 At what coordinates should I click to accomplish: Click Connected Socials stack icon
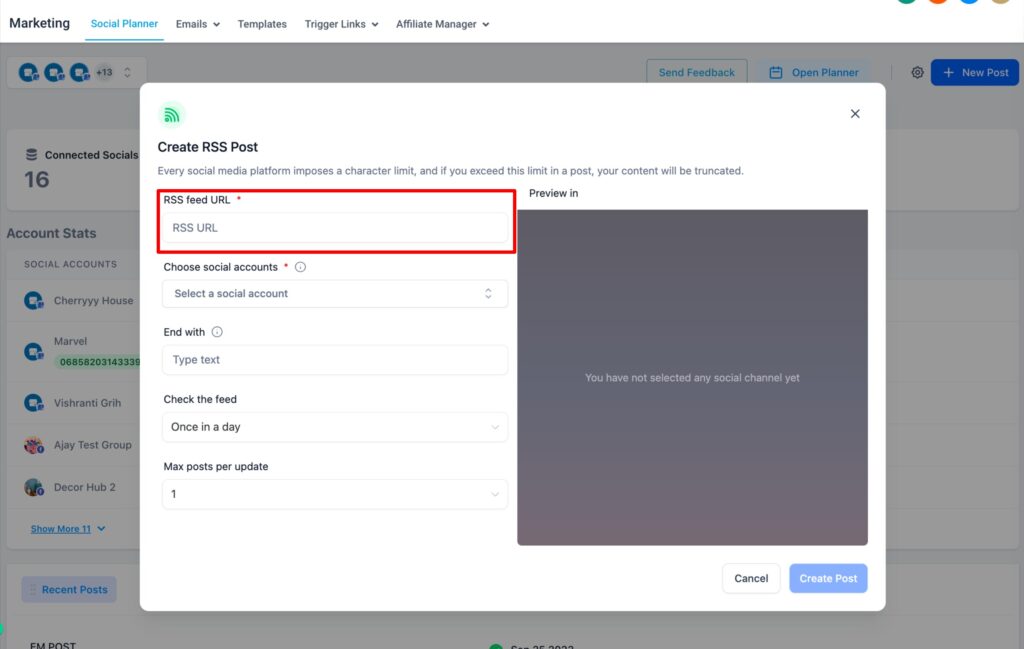click(x=31, y=155)
